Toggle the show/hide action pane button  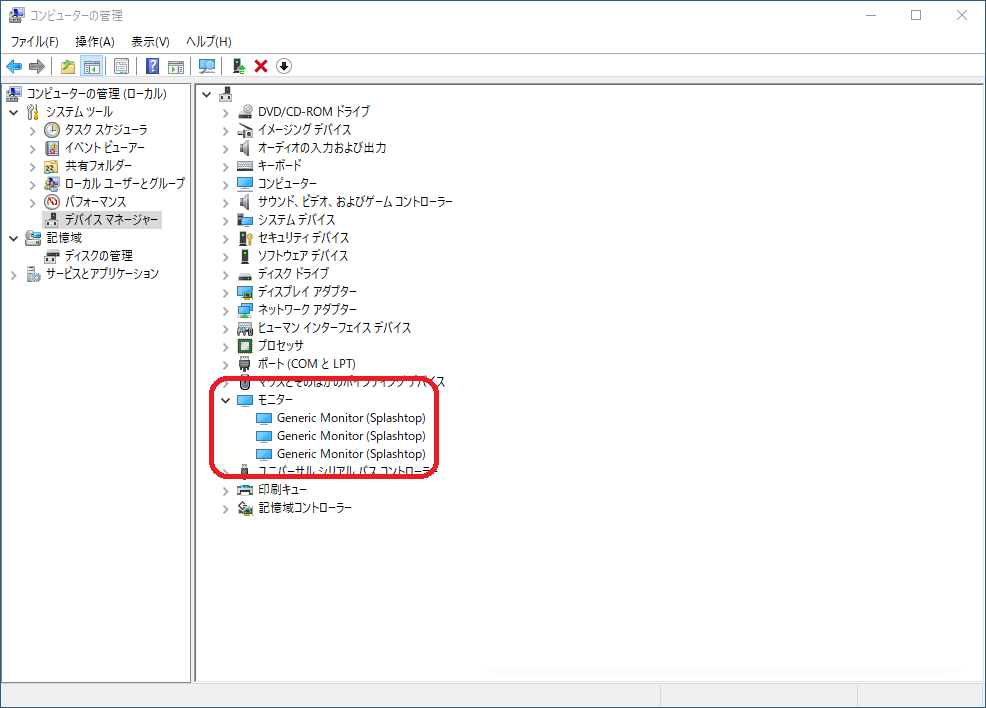tap(176, 66)
